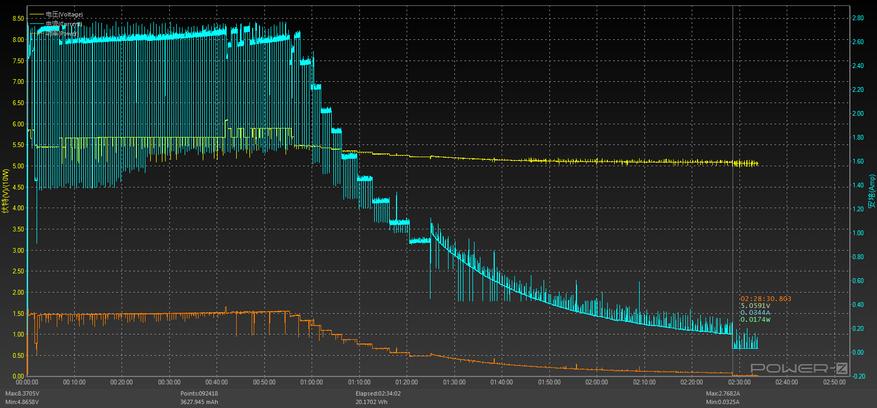
Task: Click the yellow Voltage legend line swatch
Action: tap(36, 13)
